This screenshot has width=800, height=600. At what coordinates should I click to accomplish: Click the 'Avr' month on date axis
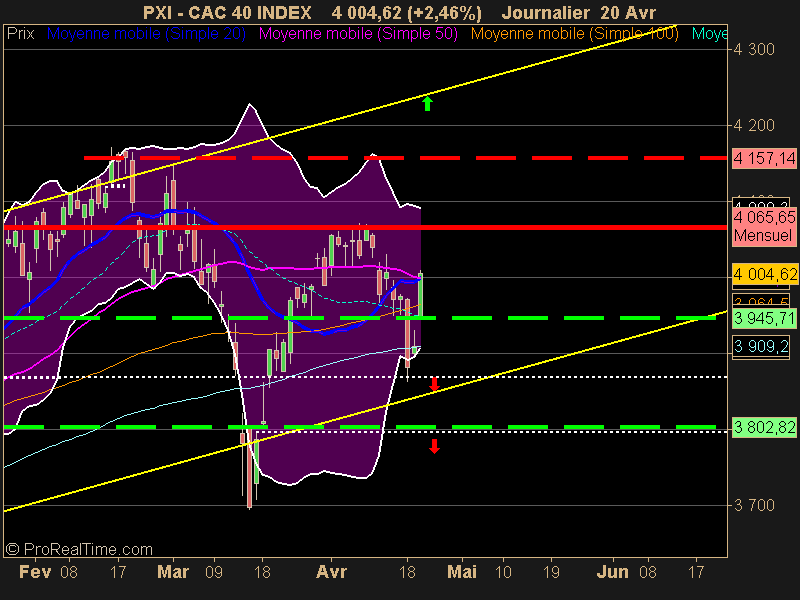(331, 571)
